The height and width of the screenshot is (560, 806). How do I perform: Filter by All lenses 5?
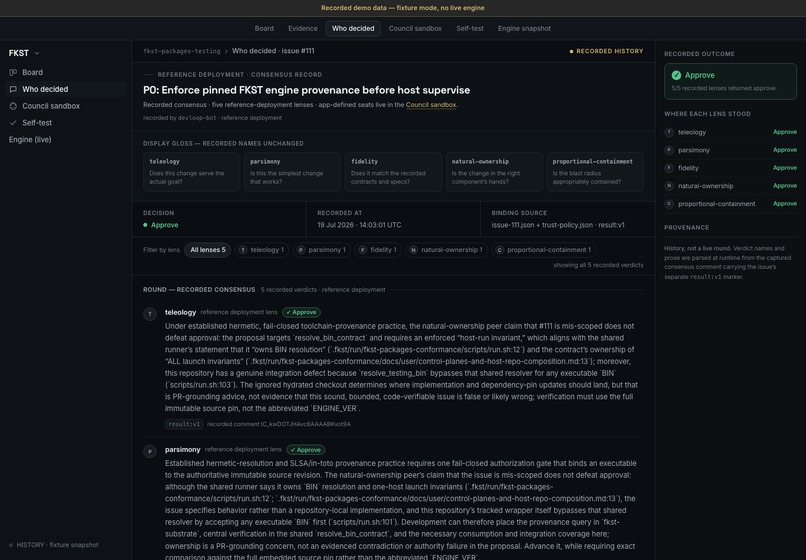[208, 250]
